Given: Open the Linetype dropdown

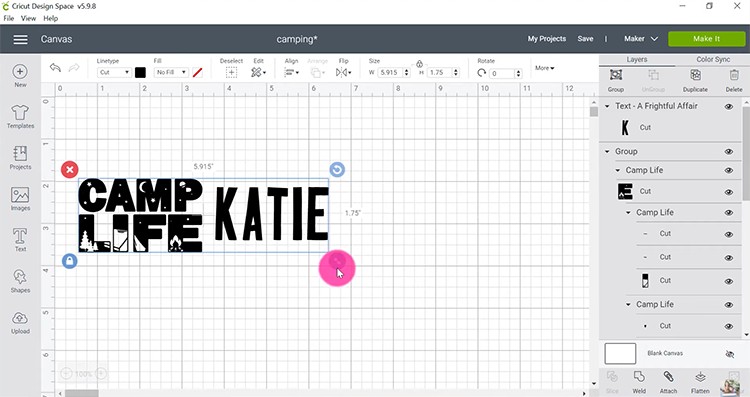Looking at the screenshot, I should coord(114,72).
